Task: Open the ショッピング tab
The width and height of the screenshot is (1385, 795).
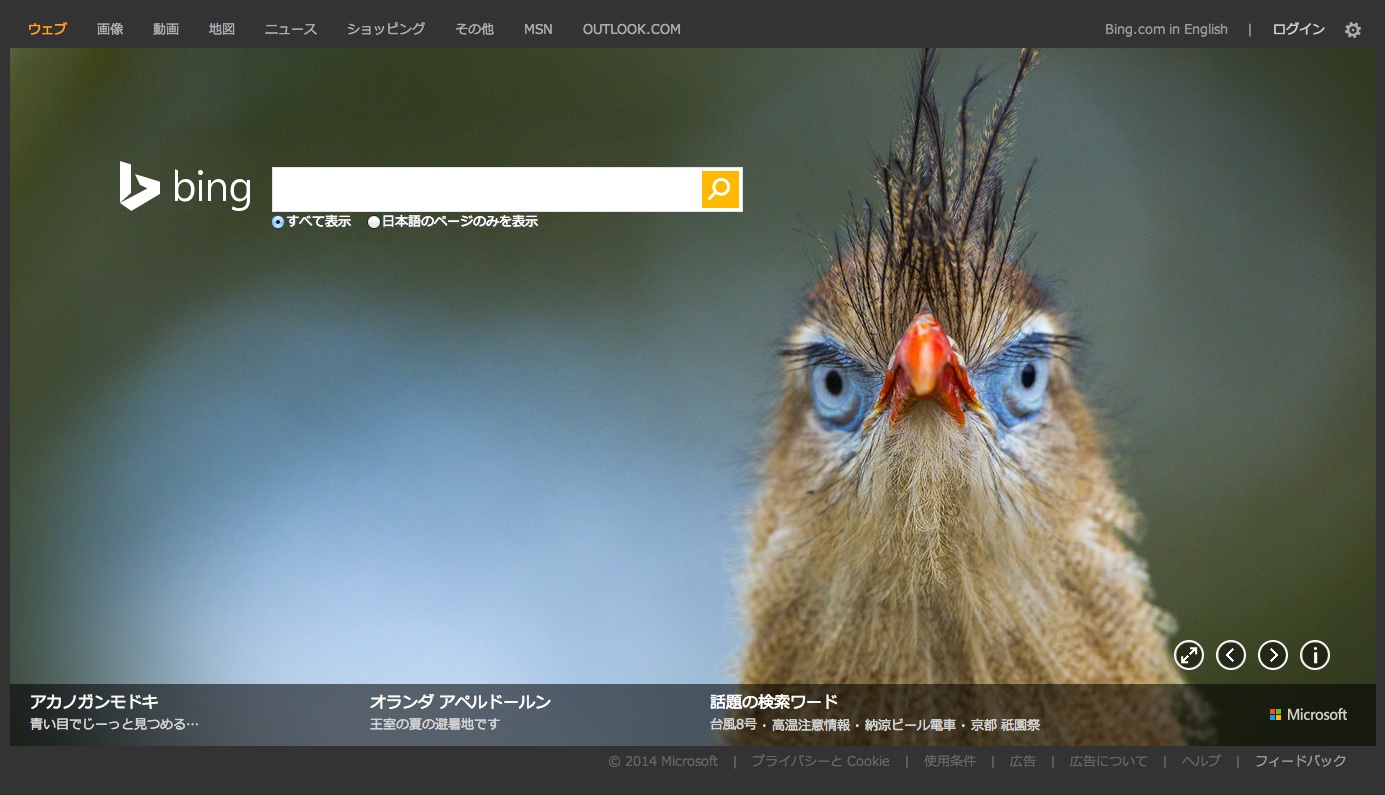Action: click(385, 29)
